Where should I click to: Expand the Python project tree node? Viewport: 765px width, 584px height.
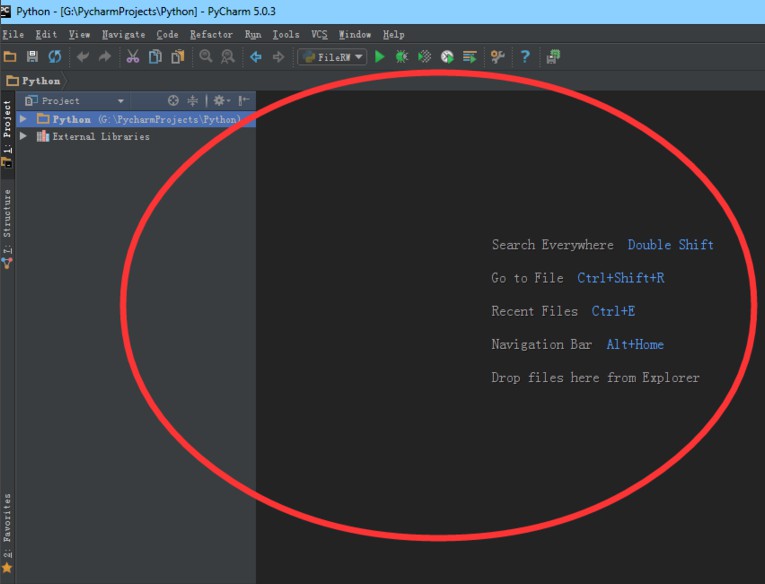24,119
